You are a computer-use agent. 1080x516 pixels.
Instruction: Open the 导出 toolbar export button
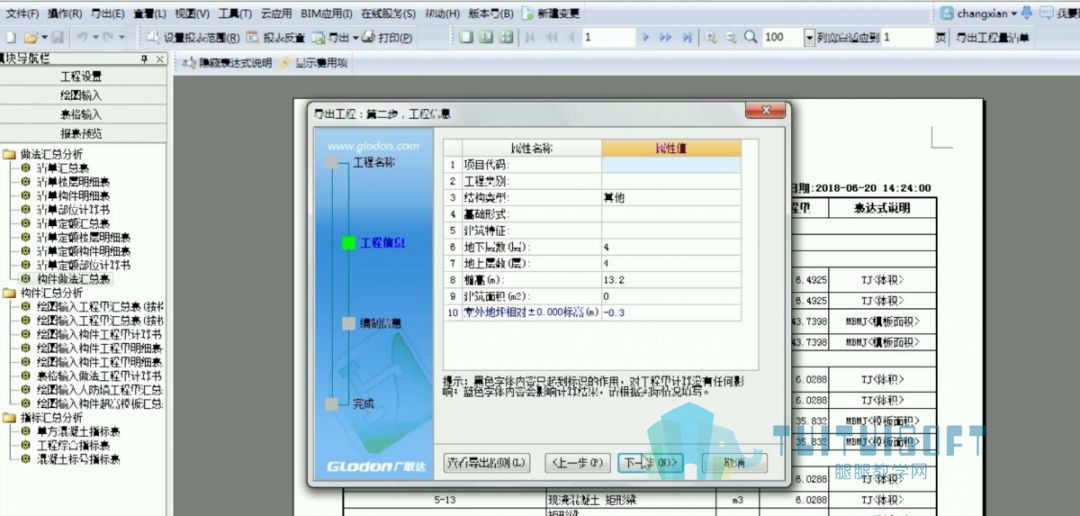coord(331,38)
